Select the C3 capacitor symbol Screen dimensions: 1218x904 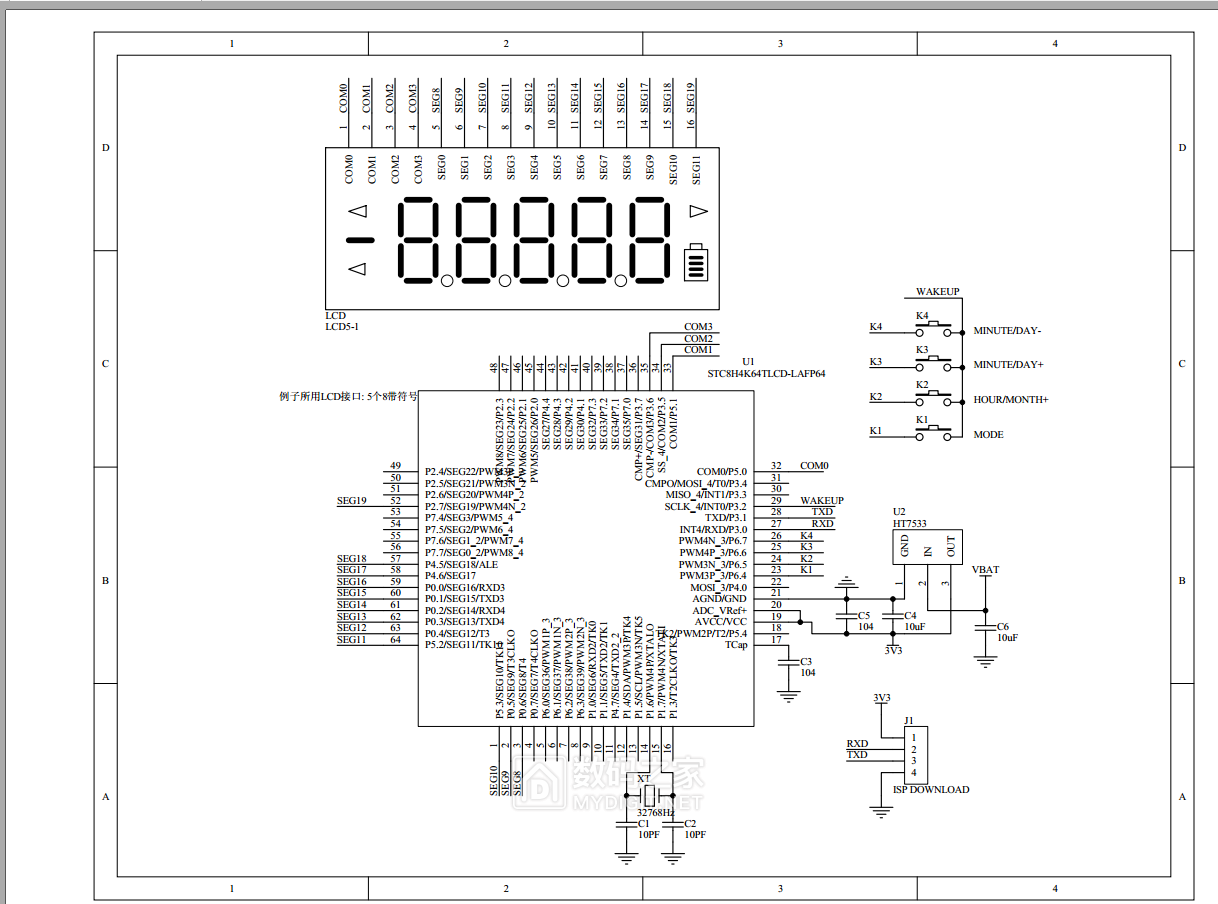point(789,663)
